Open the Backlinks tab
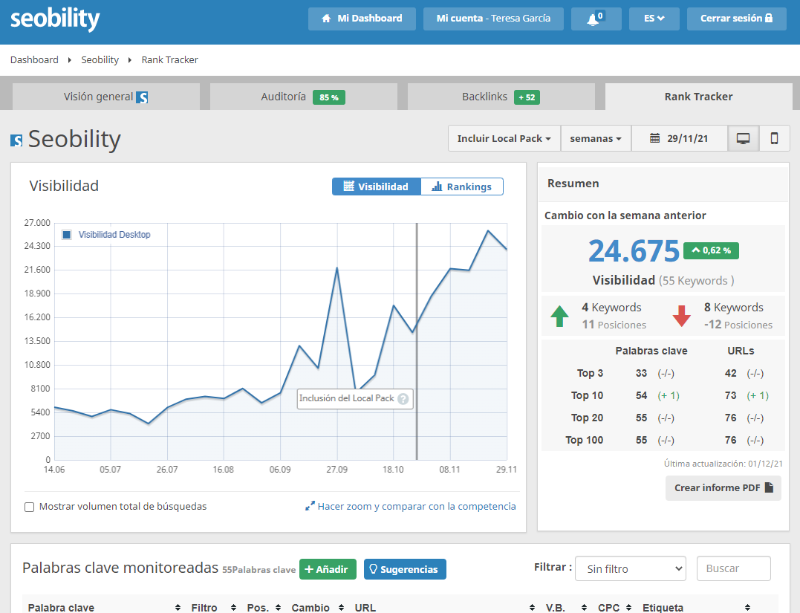This screenshot has height=613, width=800. (x=501, y=96)
